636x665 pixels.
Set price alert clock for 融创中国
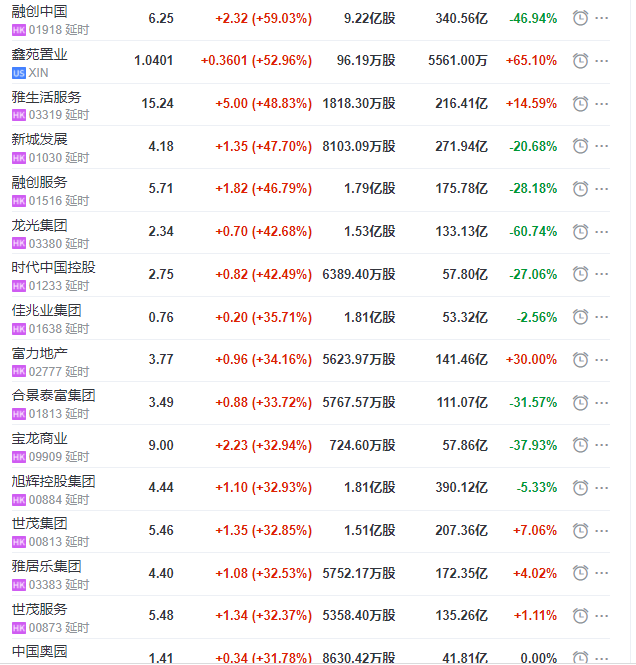[x=580, y=18]
